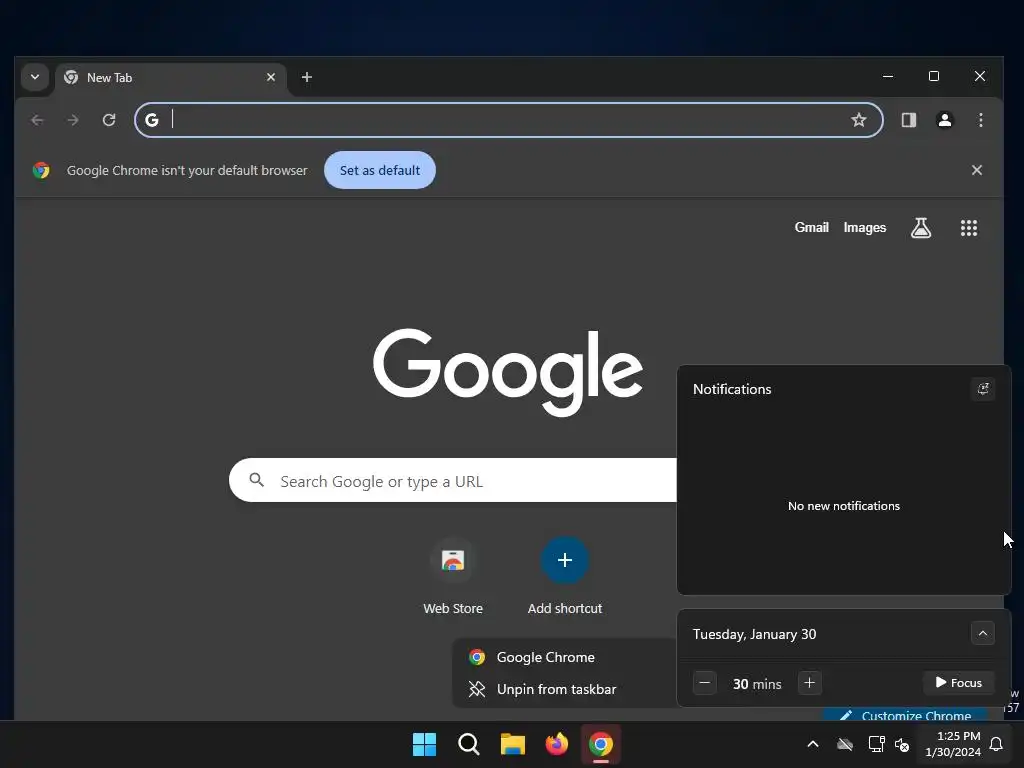The width and height of the screenshot is (1024, 768).
Task: Launch Firefox from the taskbar
Action: (x=557, y=744)
